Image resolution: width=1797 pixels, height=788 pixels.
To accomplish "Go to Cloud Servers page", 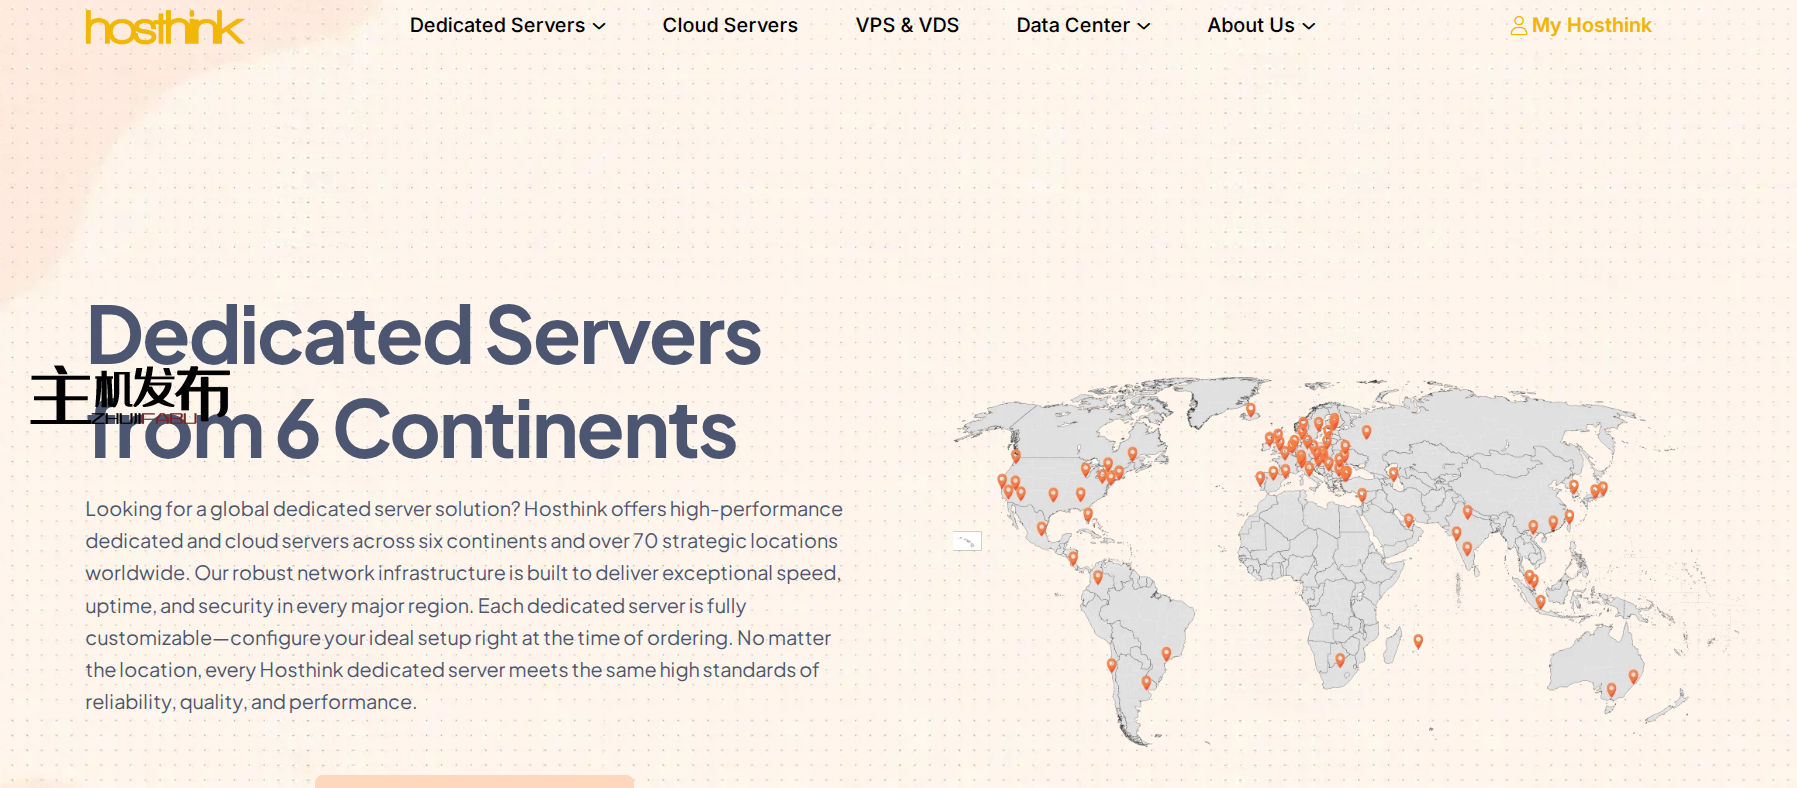I will (x=730, y=25).
